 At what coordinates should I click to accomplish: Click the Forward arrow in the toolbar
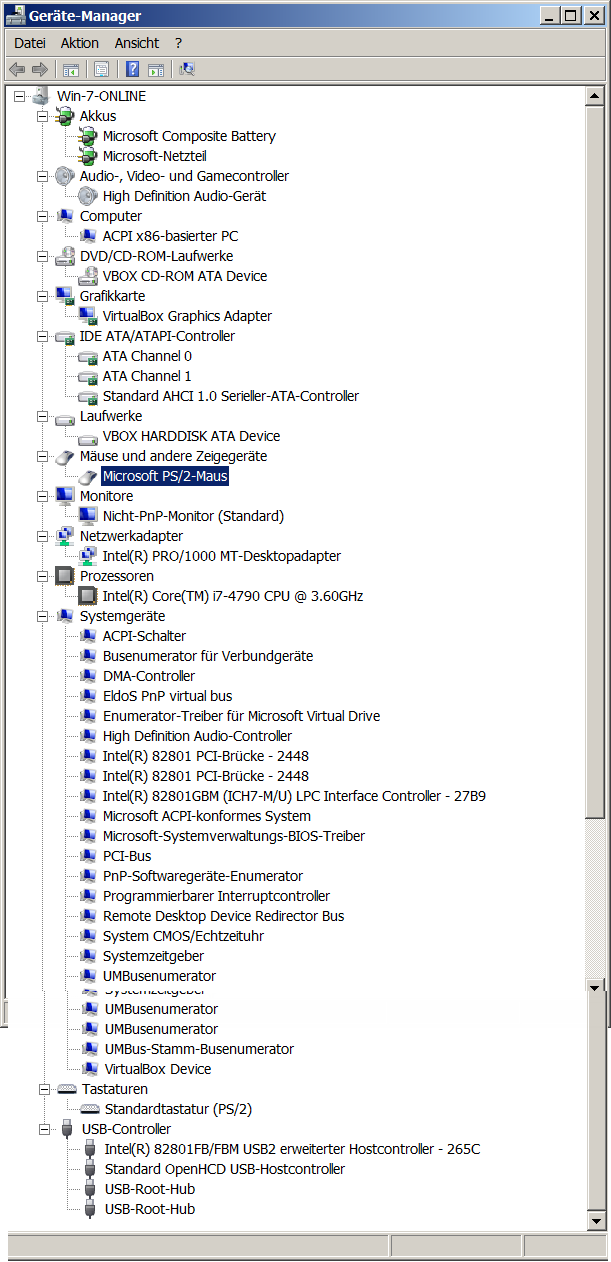click(x=40, y=69)
